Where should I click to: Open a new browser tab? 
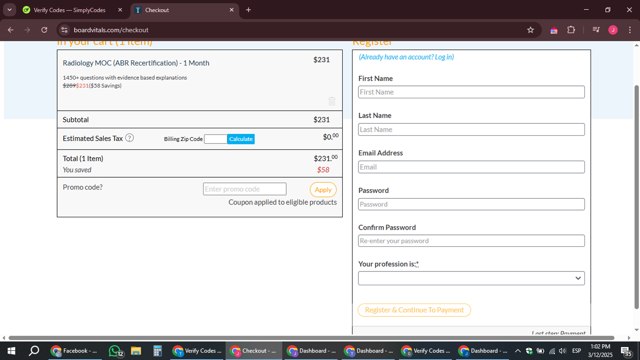point(248,10)
